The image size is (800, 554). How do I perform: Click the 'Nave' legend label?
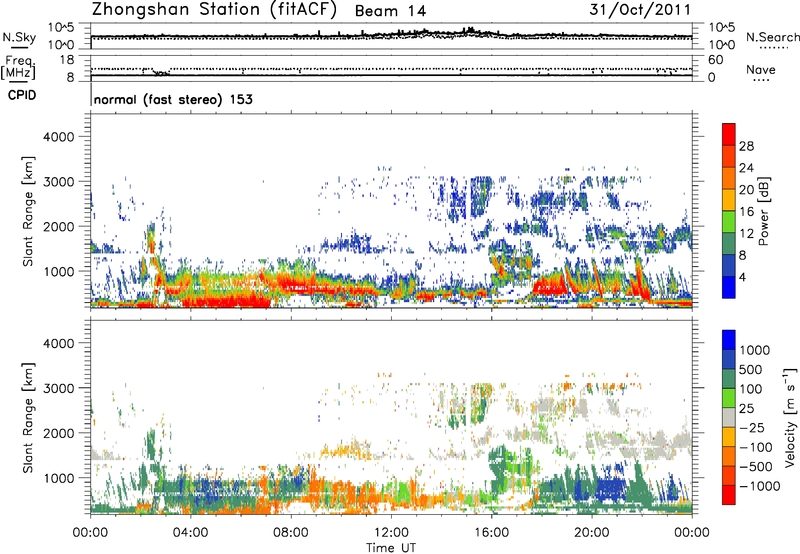[761, 70]
